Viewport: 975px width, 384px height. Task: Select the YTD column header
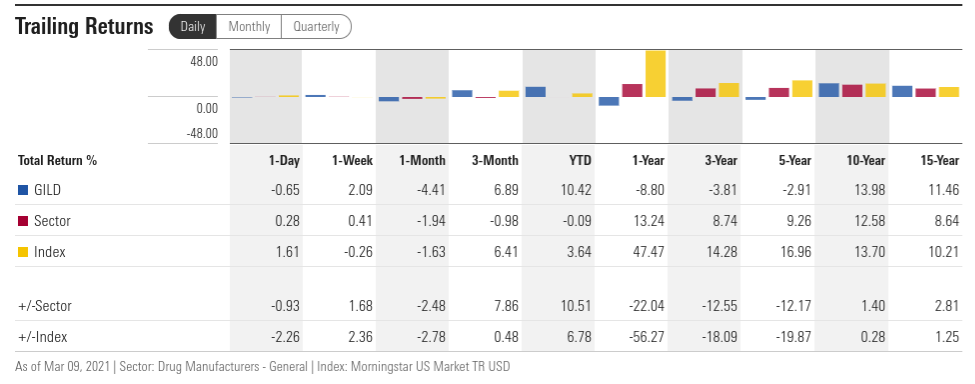coord(580,160)
